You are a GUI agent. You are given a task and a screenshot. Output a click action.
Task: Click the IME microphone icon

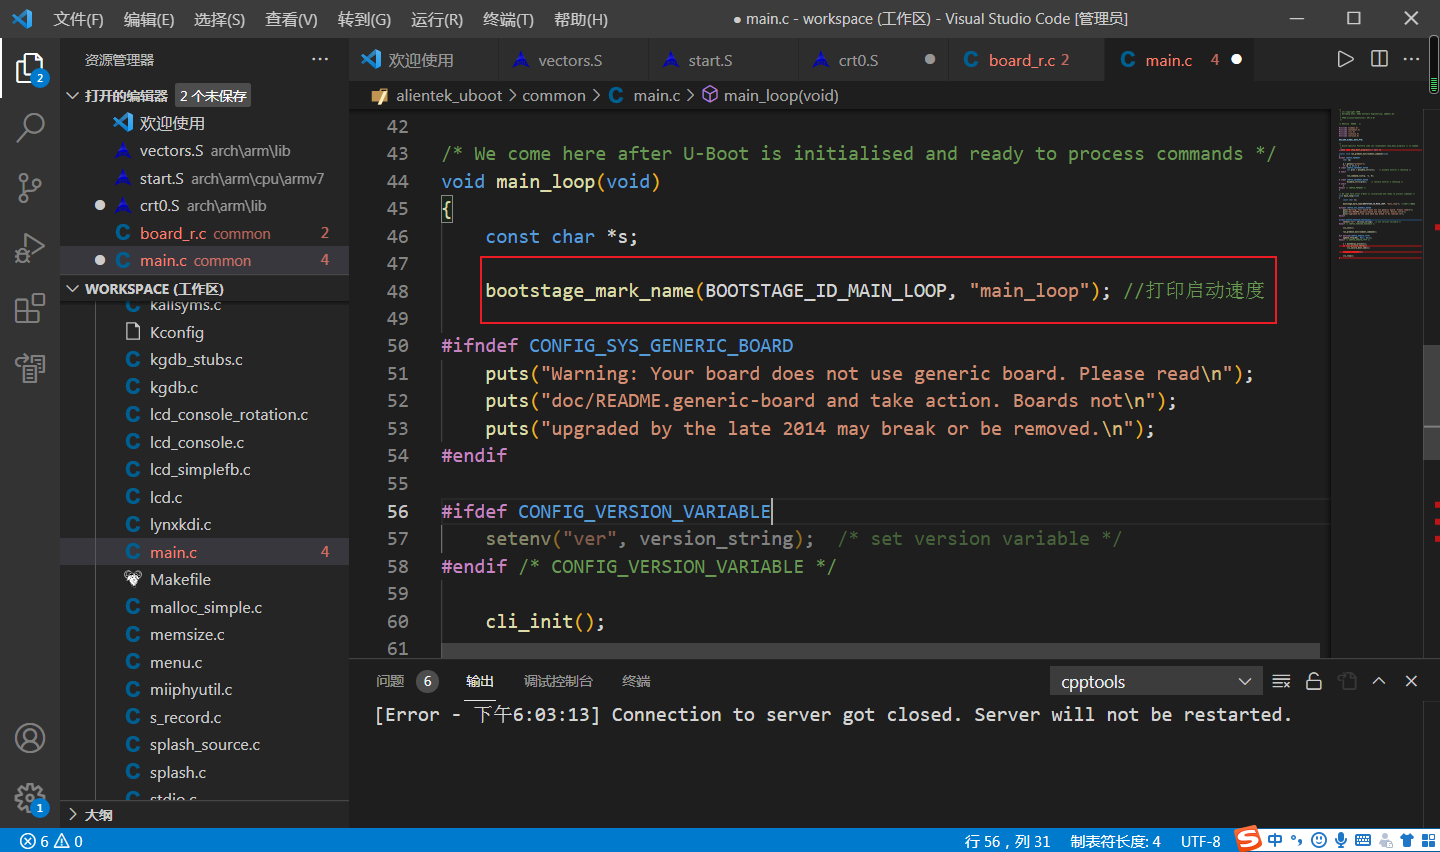pos(1341,841)
